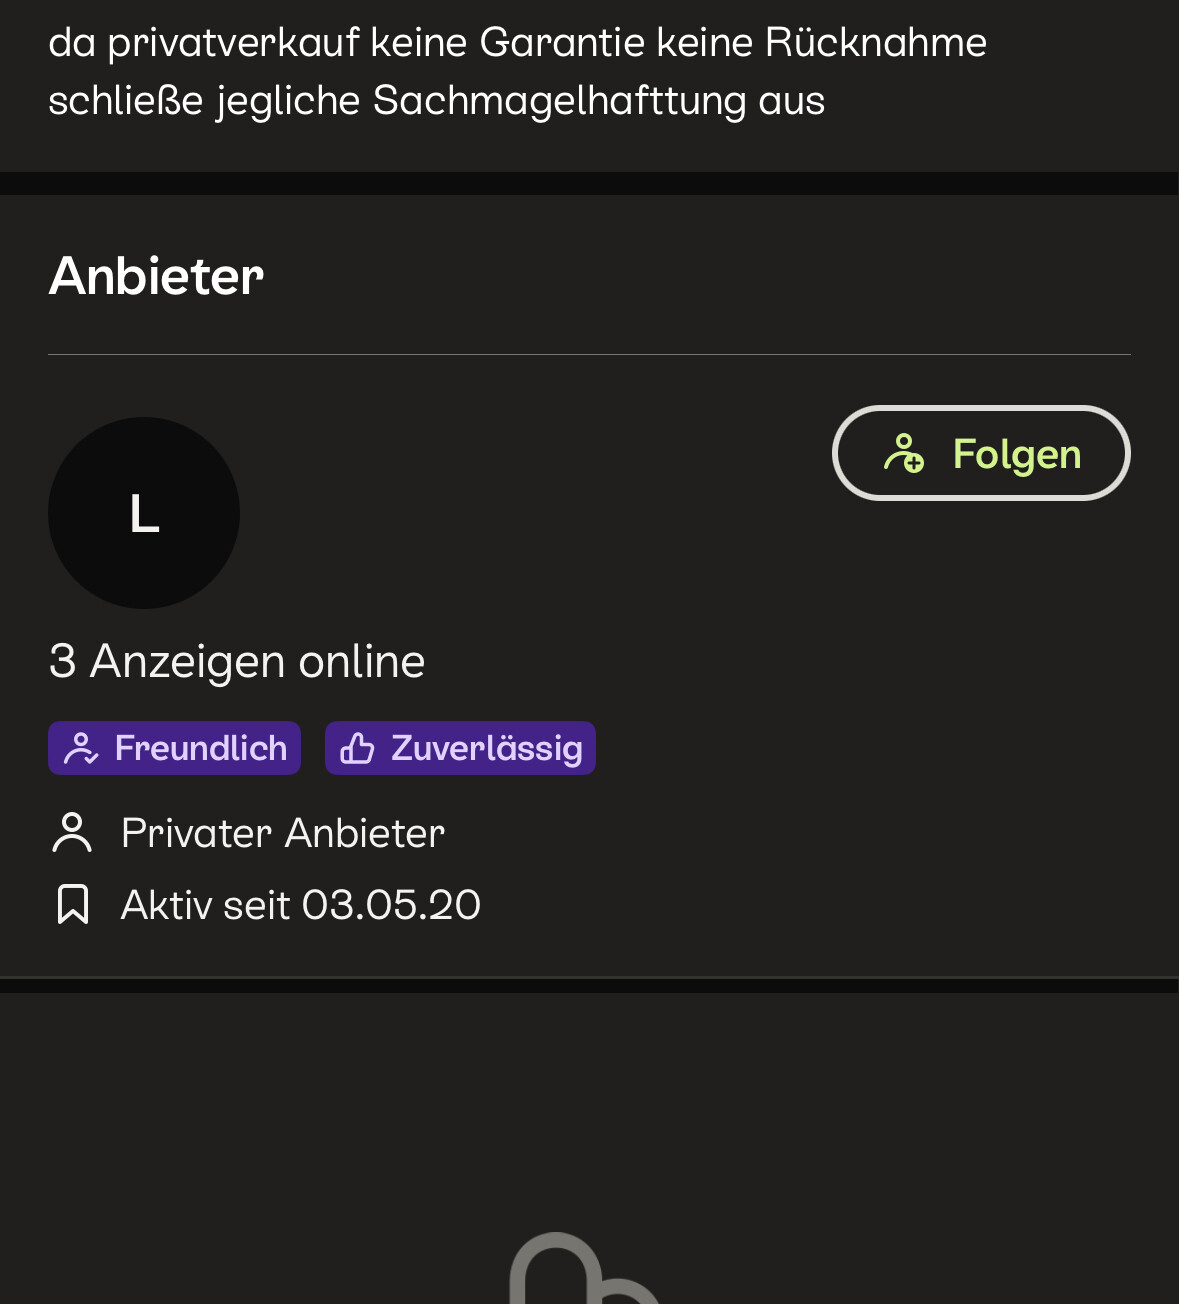Viewport: 1179px width, 1304px height.
Task: Click the Anbieter section heading
Action: [156, 275]
